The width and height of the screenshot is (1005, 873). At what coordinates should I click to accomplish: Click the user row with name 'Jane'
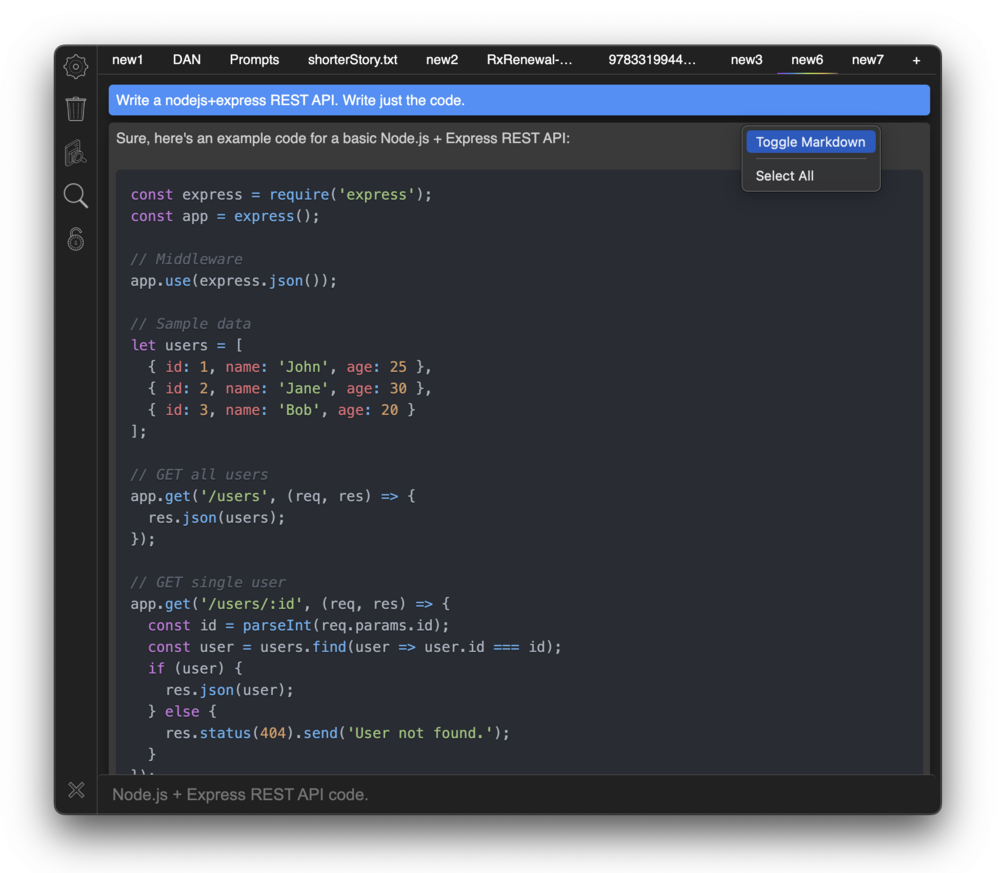pyautogui.click(x=290, y=388)
